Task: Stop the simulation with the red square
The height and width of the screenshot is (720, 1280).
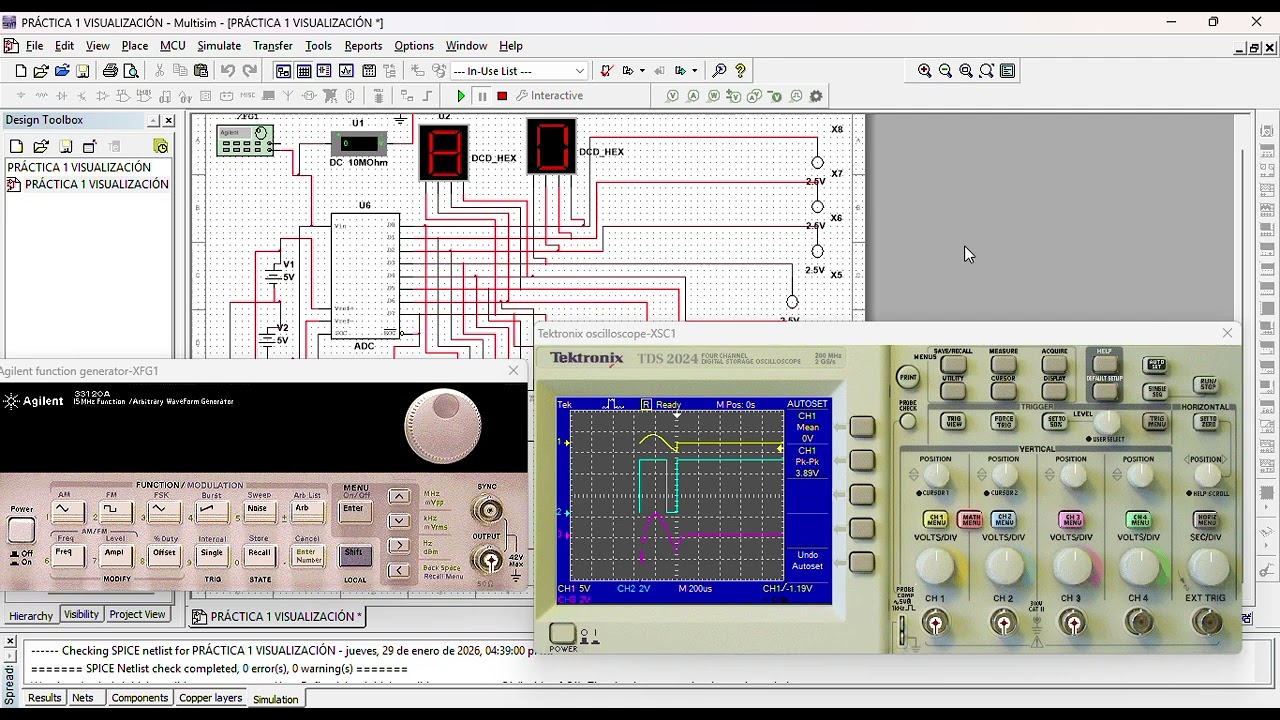Action: 502,96
